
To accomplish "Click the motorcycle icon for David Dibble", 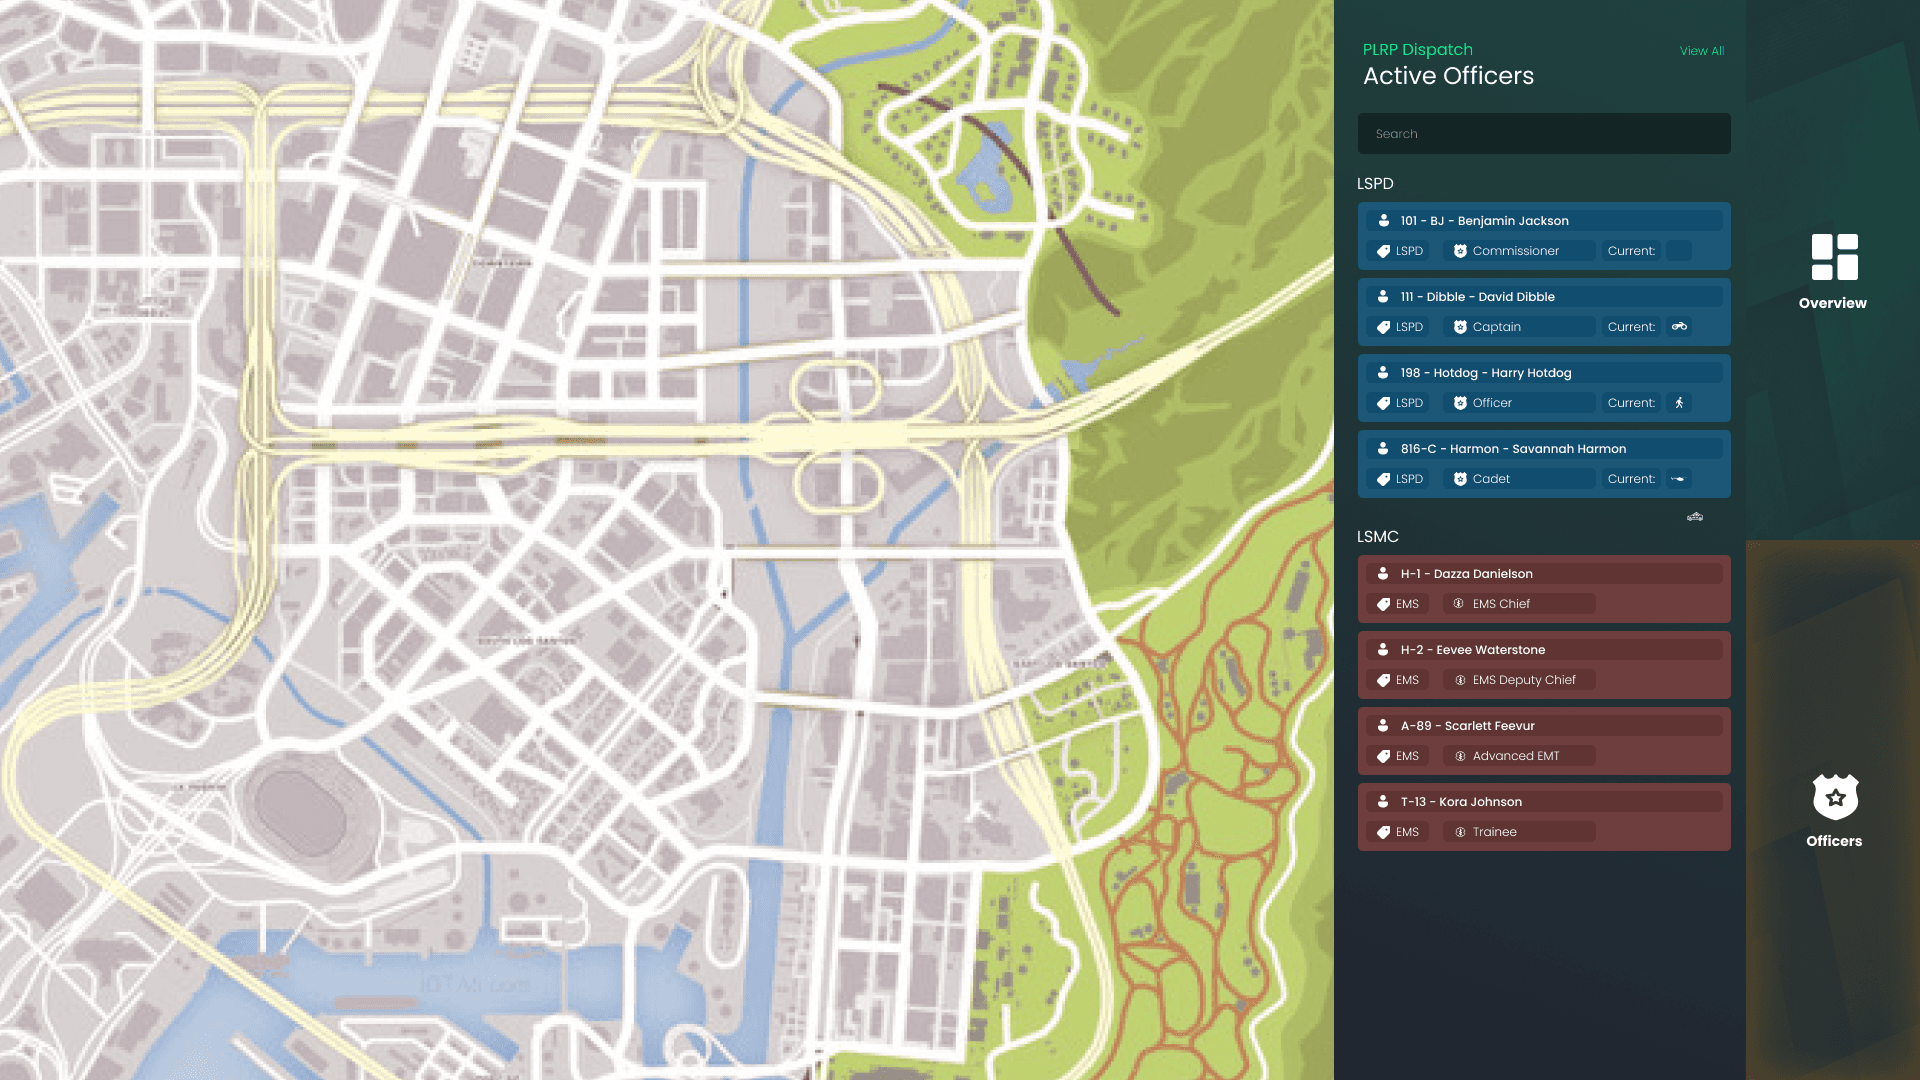I will 1679,327.
